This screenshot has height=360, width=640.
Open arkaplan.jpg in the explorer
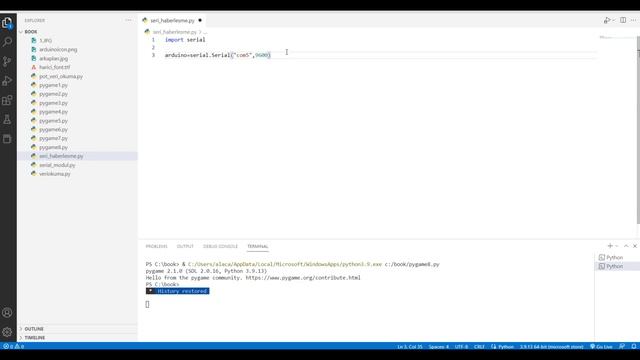(x=53, y=58)
